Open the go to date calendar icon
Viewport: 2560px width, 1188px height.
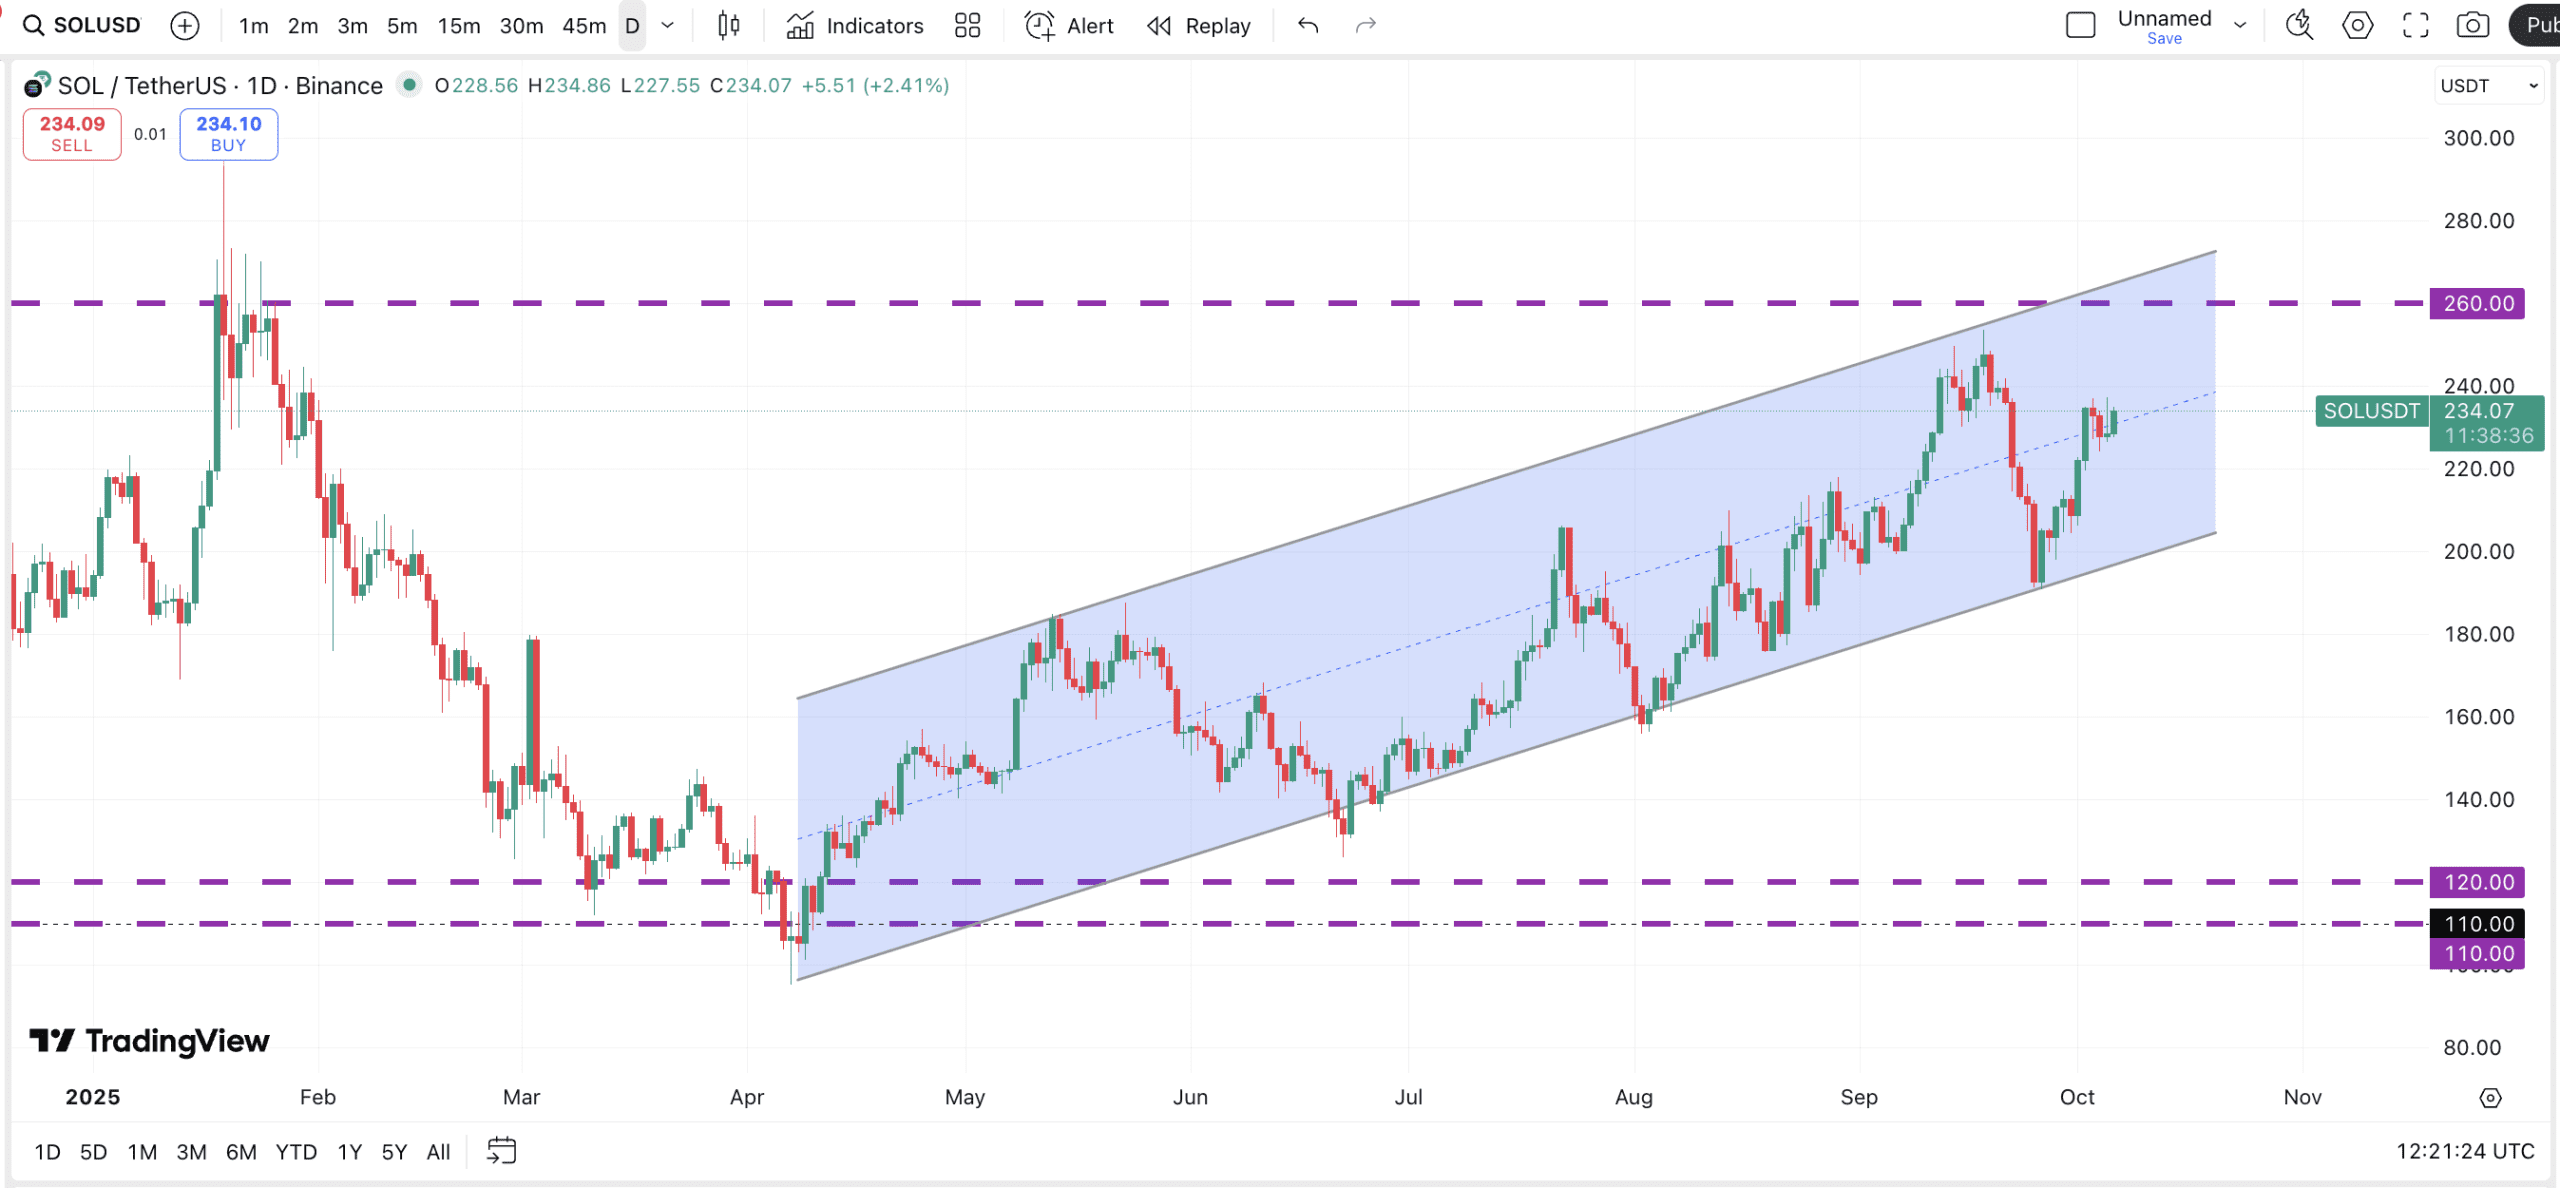point(501,1151)
